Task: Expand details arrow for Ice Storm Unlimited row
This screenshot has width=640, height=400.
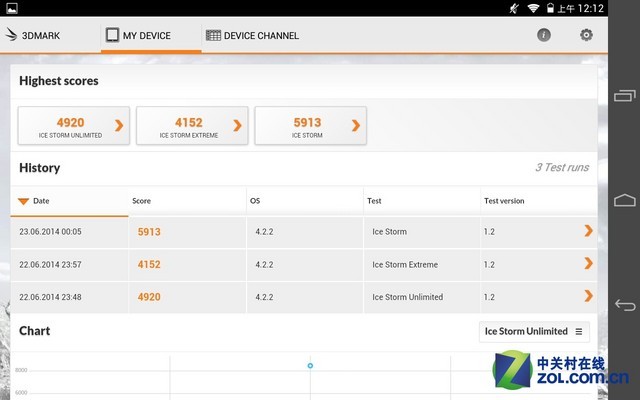Action: (x=588, y=296)
